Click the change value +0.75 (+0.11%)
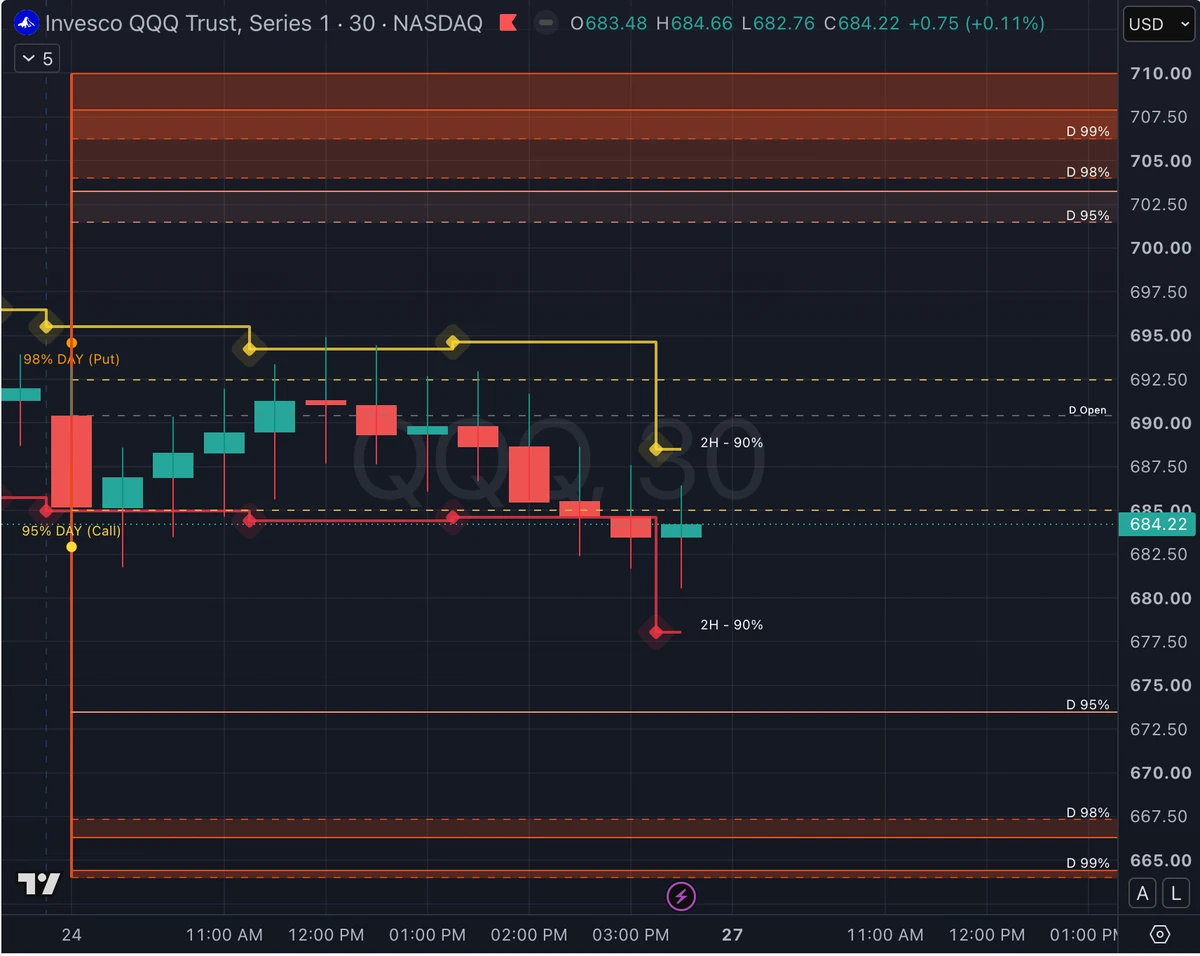Viewport: 1200px width, 956px height. (978, 23)
